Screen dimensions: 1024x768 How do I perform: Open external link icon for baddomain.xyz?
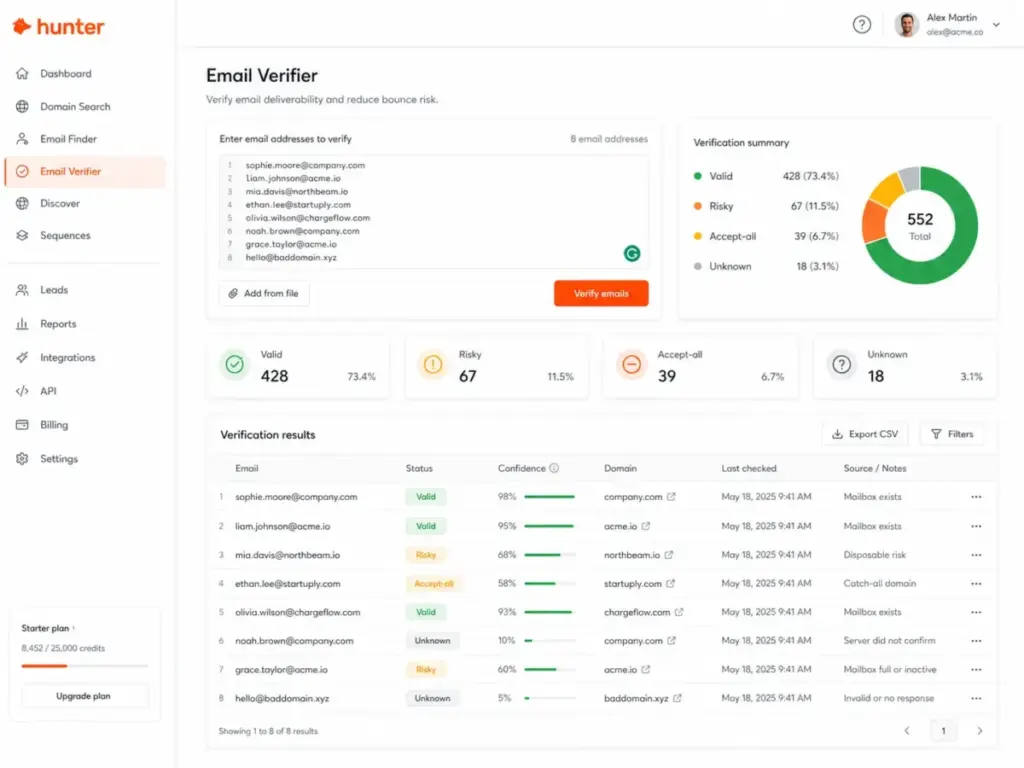pyautogui.click(x=677, y=698)
